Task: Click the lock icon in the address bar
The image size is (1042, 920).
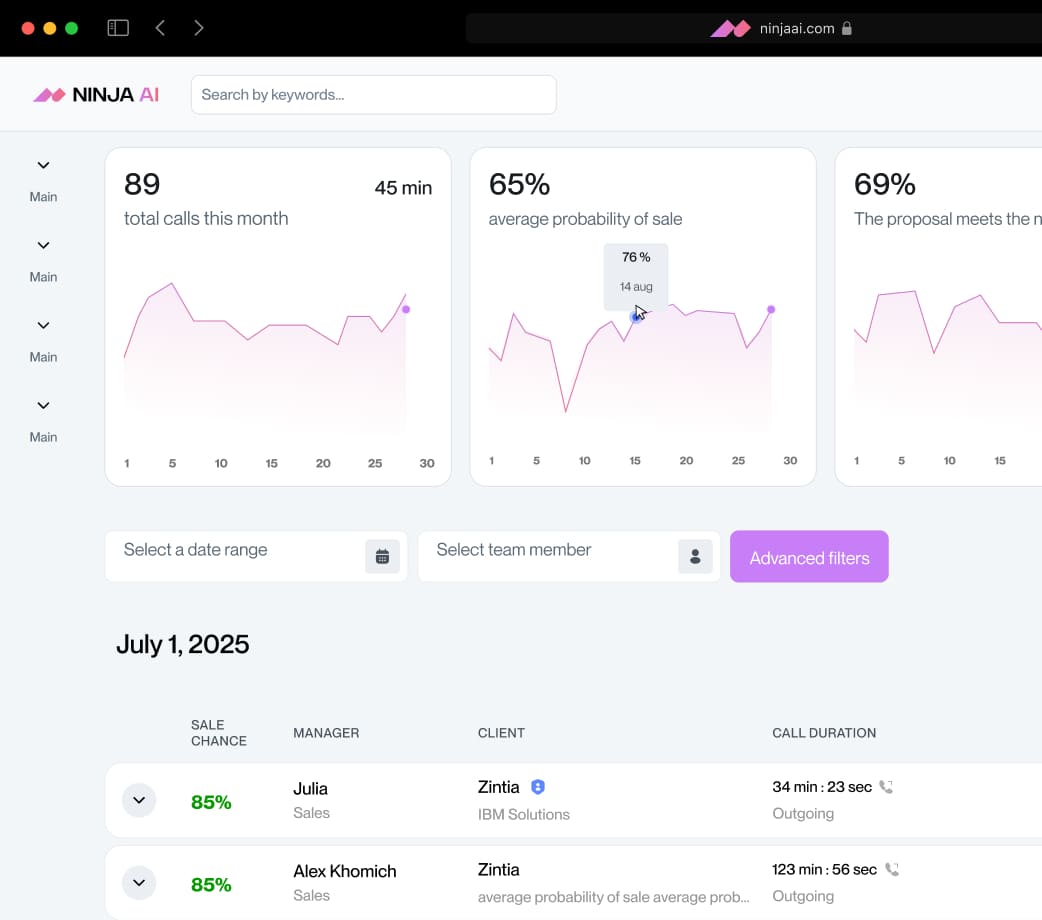Action: [x=847, y=29]
